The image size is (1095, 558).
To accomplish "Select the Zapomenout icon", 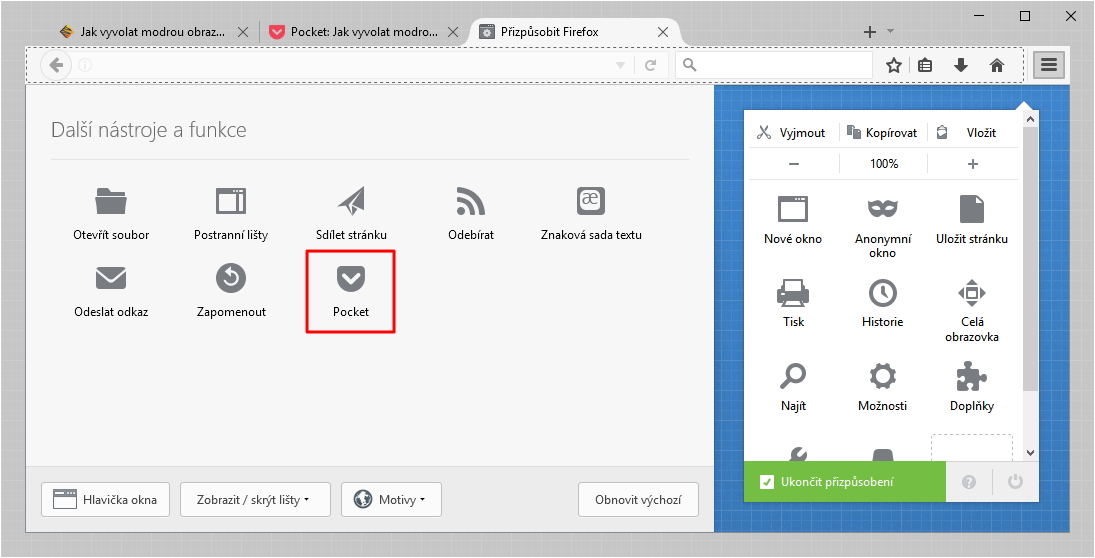I will point(231,278).
